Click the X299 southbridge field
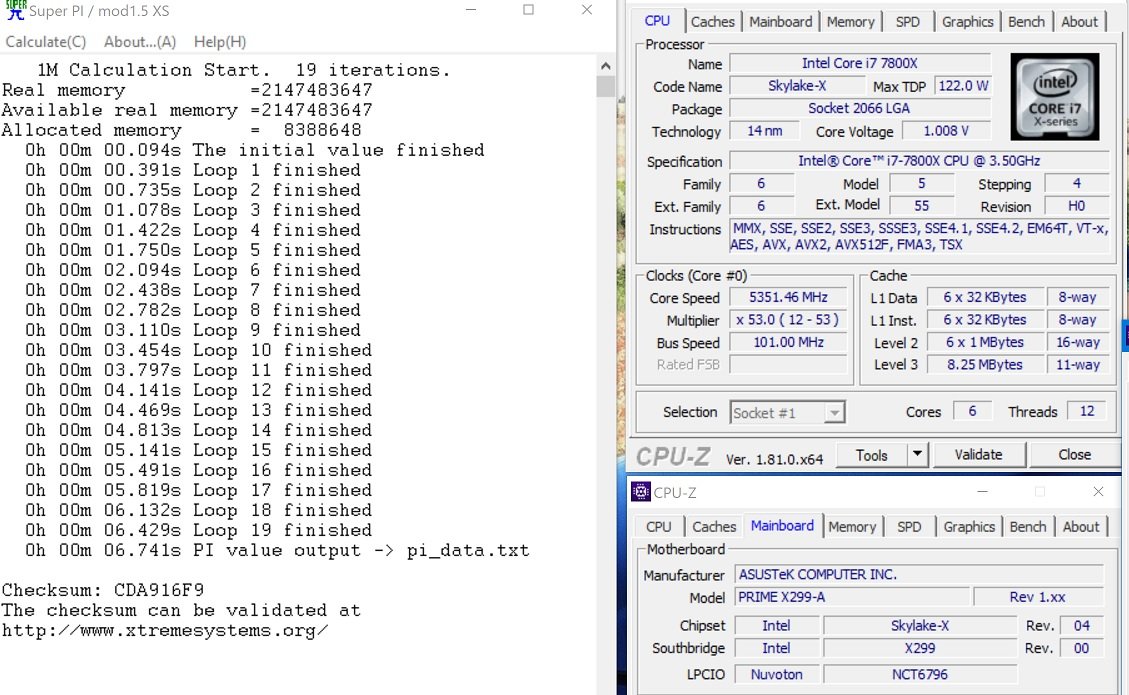This screenshot has height=695, width=1129. pyautogui.click(x=919, y=648)
